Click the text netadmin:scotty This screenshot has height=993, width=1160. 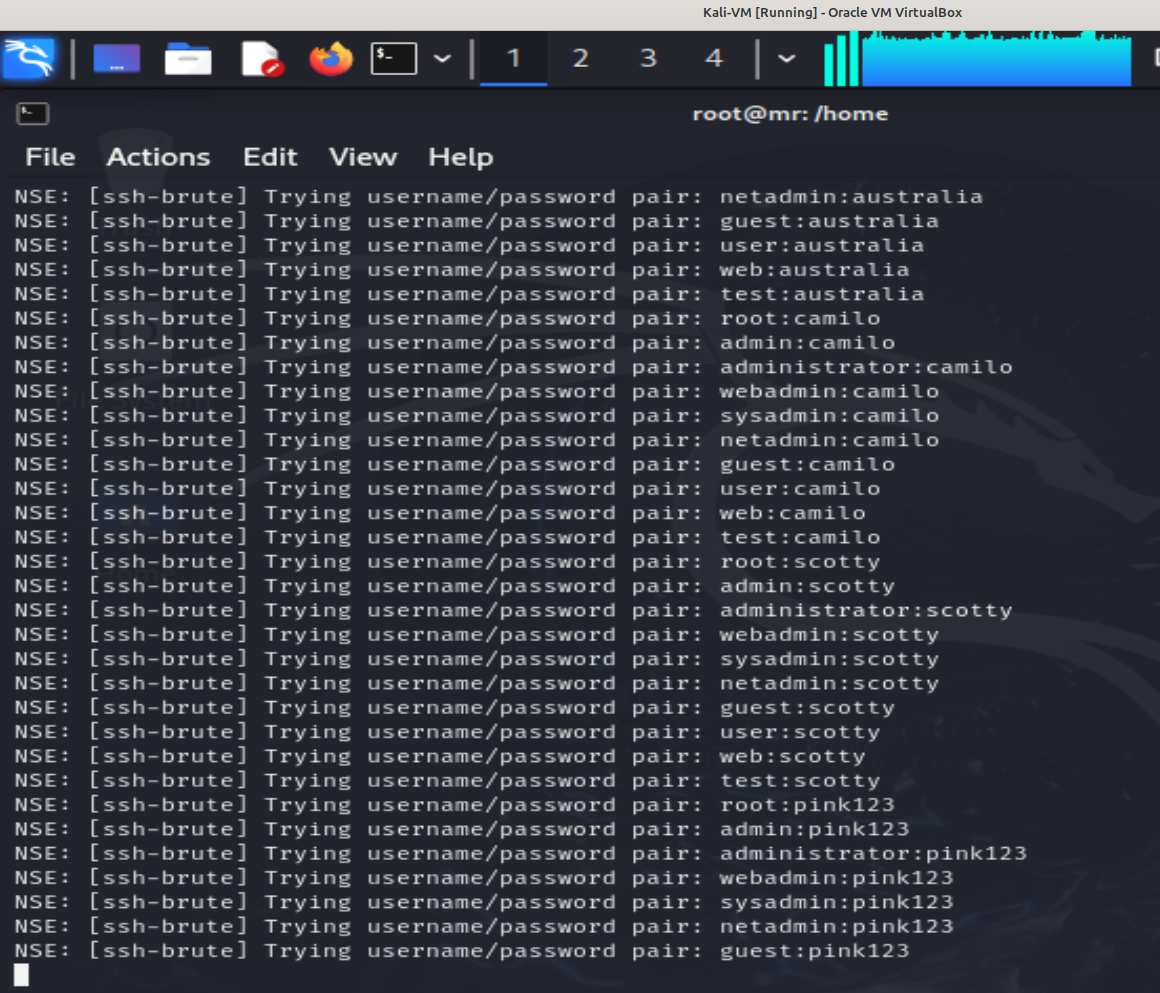click(x=829, y=684)
